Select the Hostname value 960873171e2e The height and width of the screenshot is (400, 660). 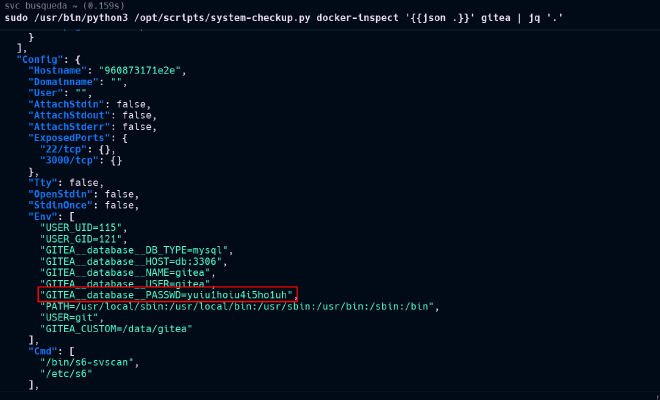pyautogui.click(x=140, y=71)
